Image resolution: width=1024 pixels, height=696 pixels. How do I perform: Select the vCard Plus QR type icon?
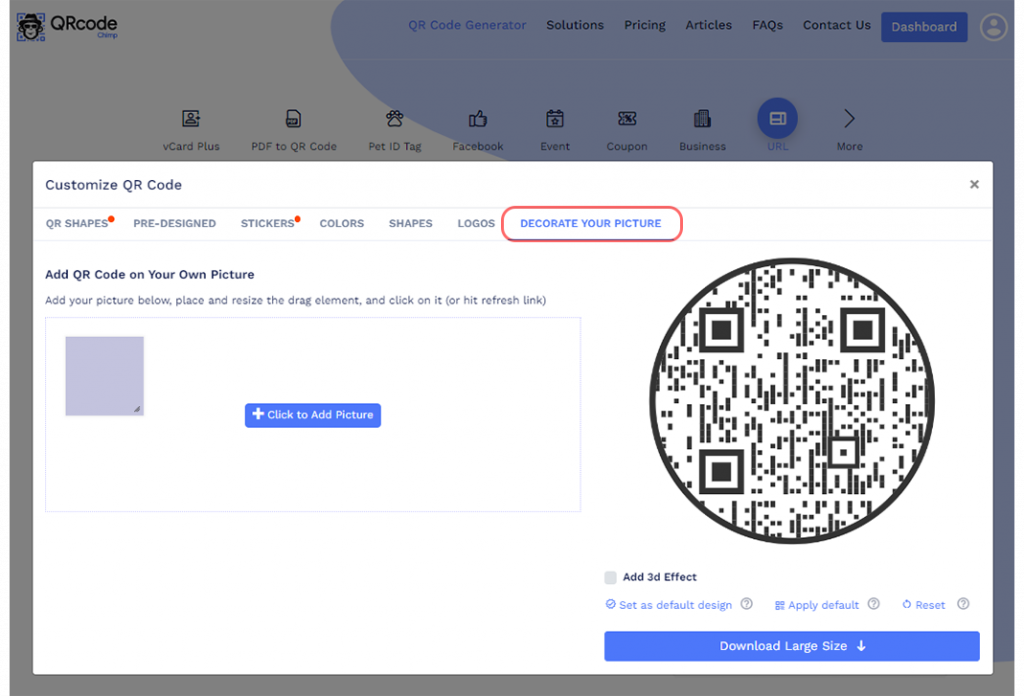point(191,118)
